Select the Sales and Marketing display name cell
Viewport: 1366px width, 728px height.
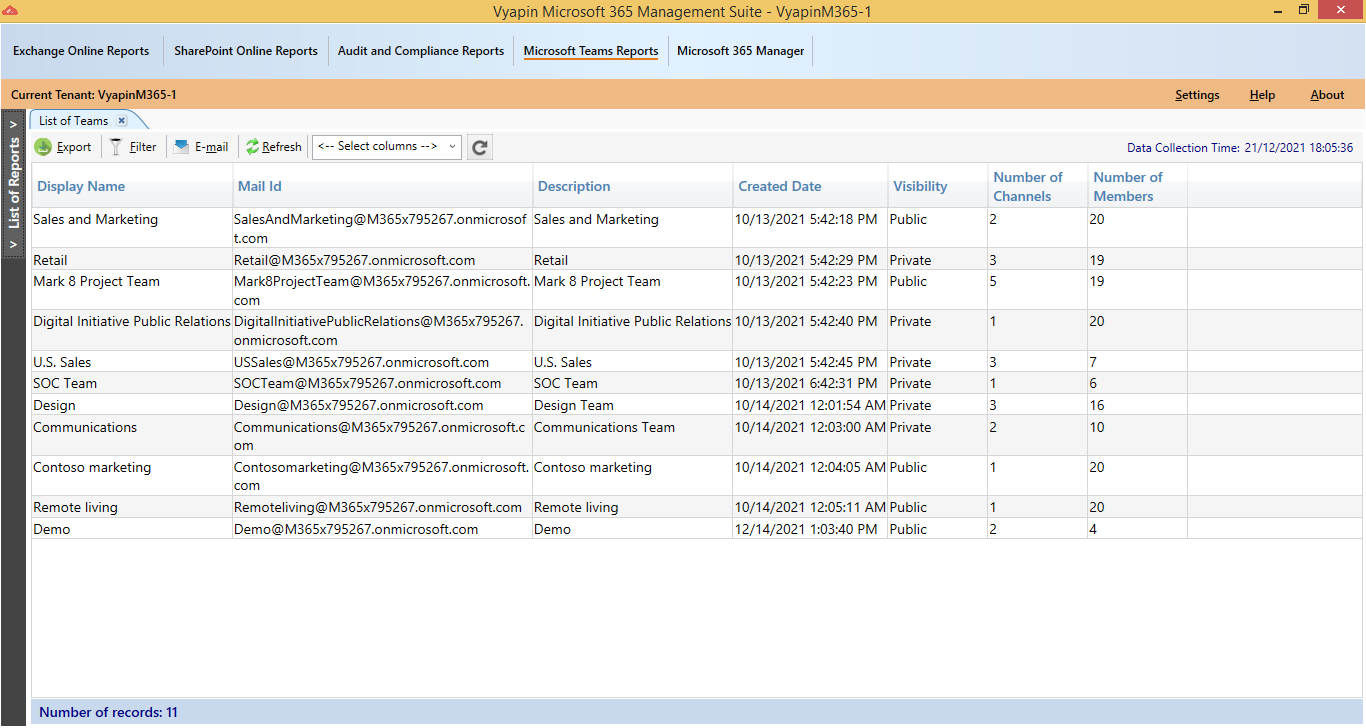(x=132, y=228)
